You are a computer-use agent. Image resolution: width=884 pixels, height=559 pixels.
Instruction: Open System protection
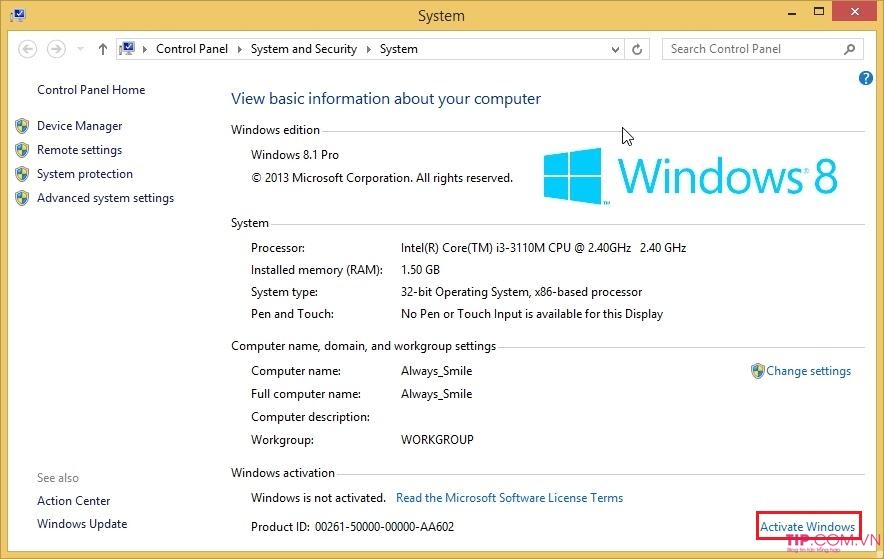85,174
